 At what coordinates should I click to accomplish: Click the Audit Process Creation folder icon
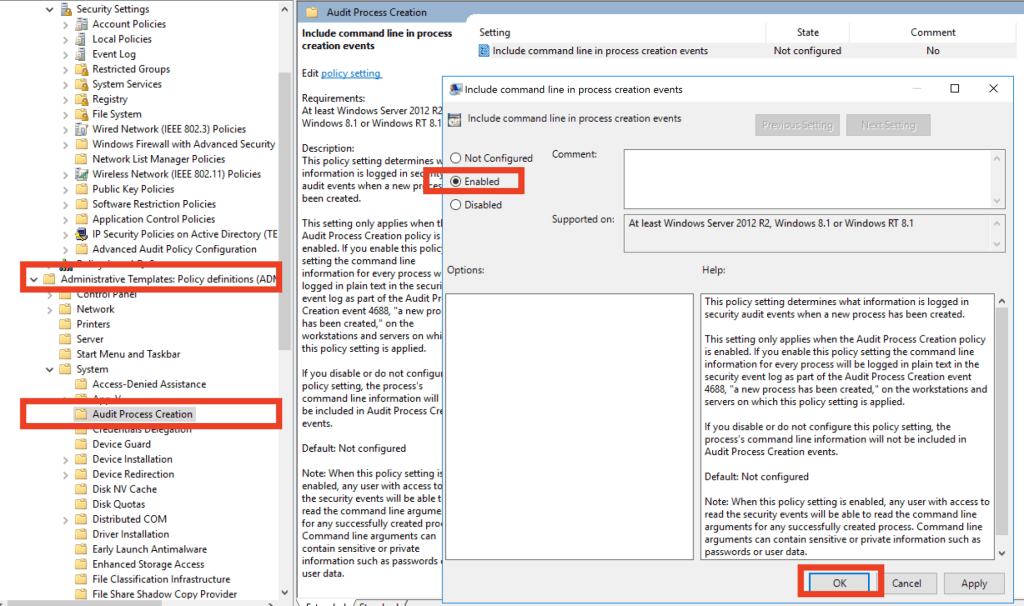tap(81, 414)
